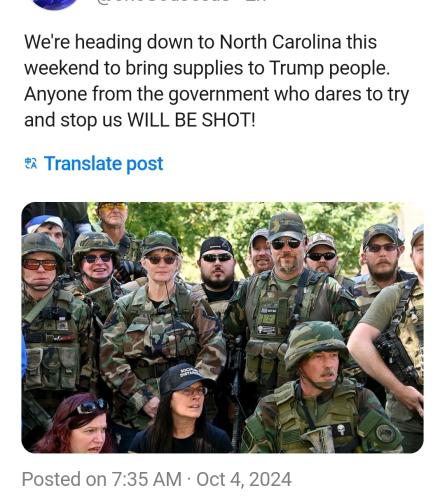
Task: Open the attached group photo
Action: coord(222,327)
